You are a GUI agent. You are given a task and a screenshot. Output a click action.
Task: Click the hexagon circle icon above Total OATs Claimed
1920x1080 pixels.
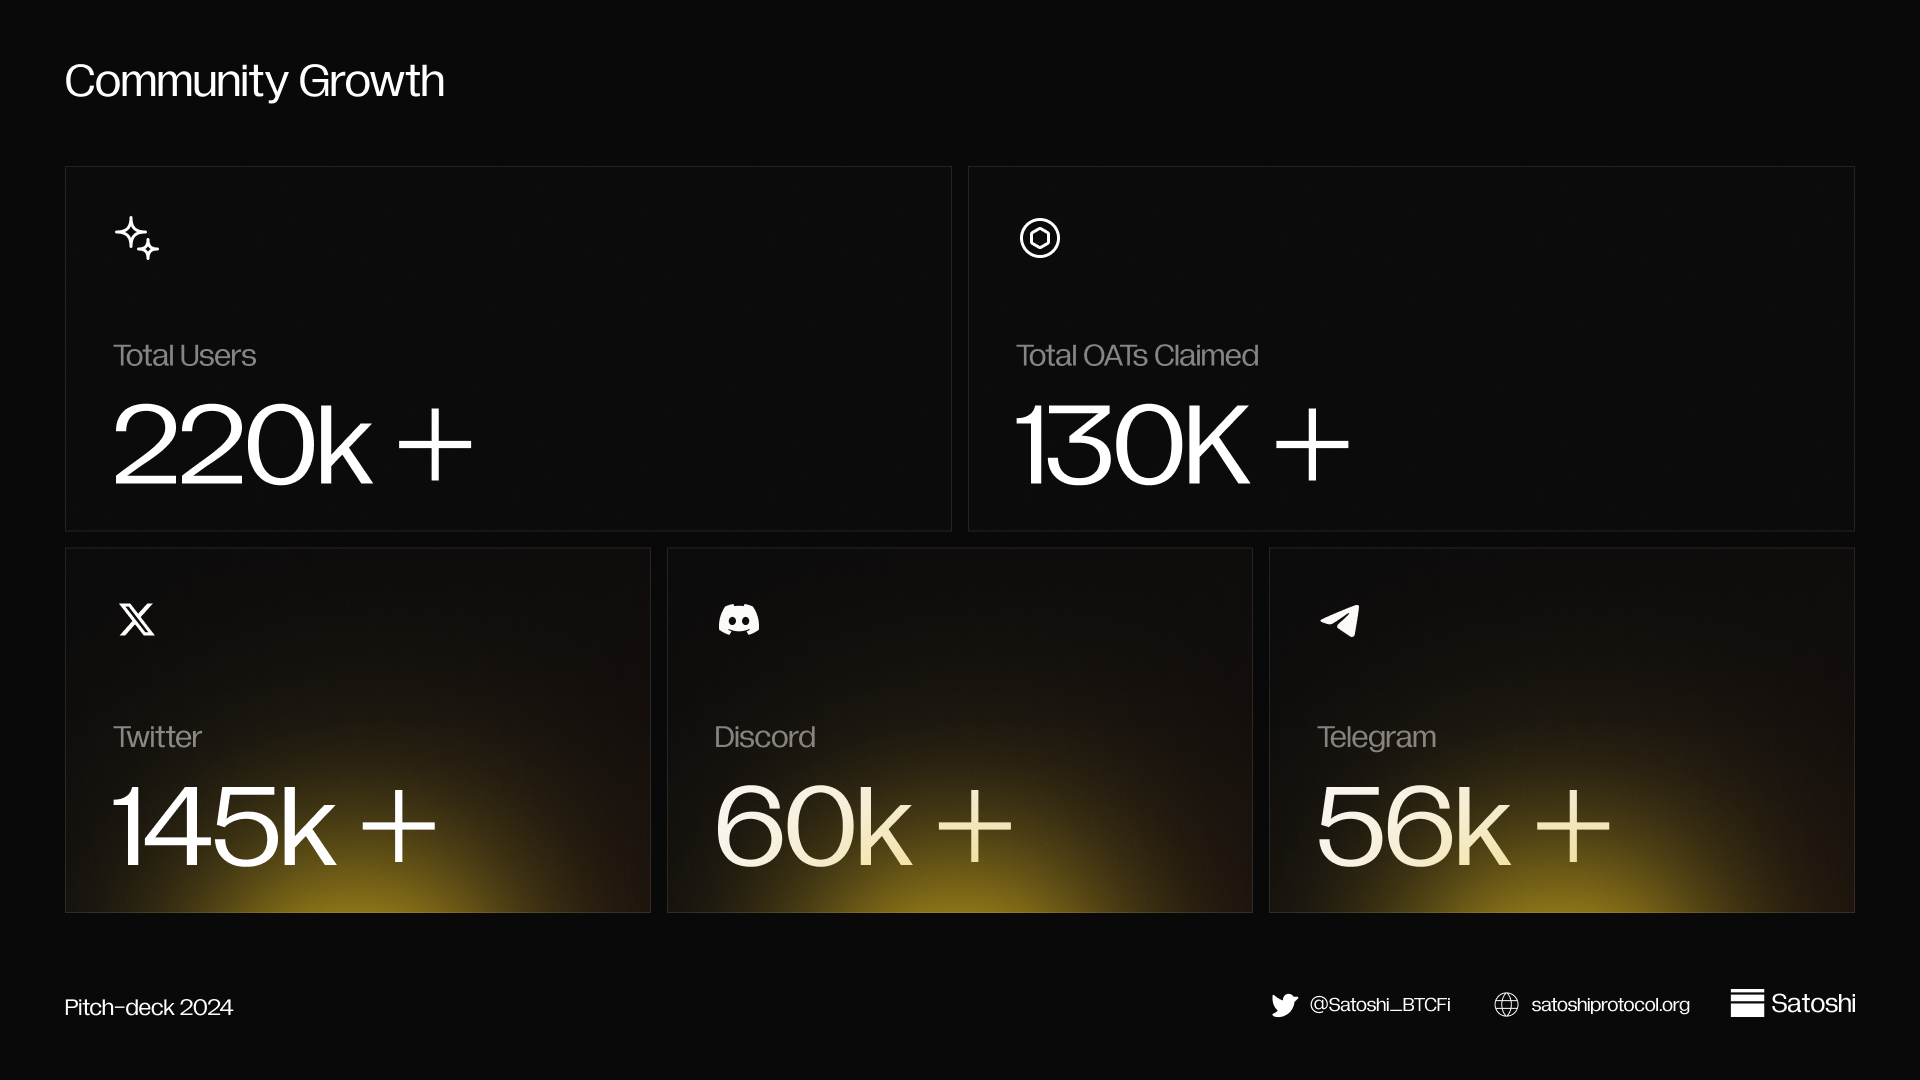click(x=1040, y=238)
